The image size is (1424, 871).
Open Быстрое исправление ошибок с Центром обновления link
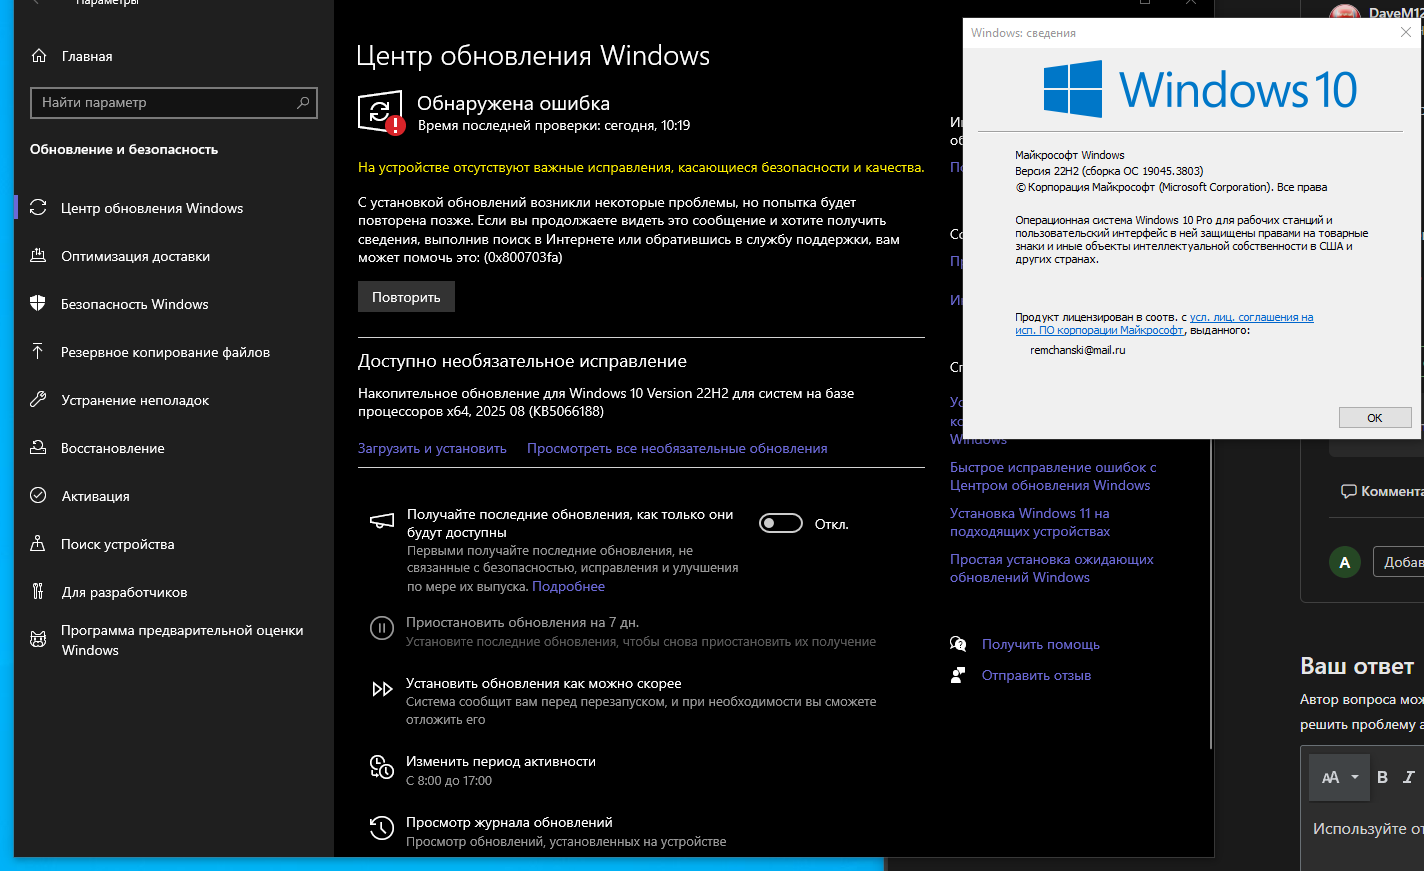point(1053,476)
